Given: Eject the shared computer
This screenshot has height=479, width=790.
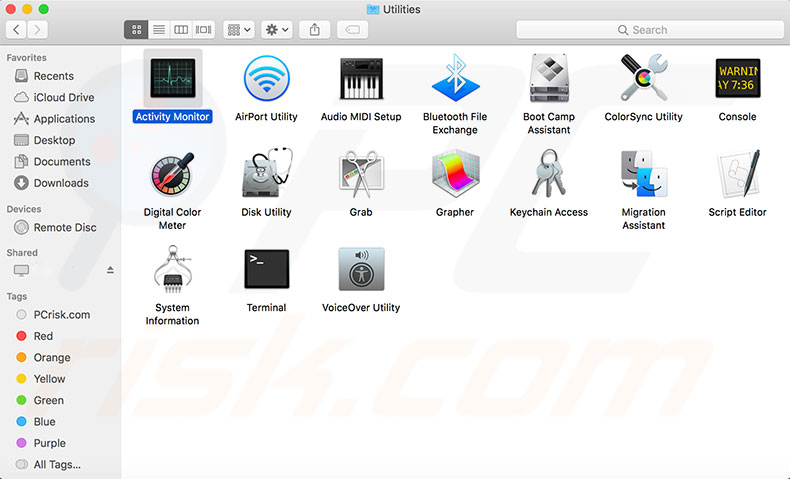Looking at the screenshot, I should (110, 270).
